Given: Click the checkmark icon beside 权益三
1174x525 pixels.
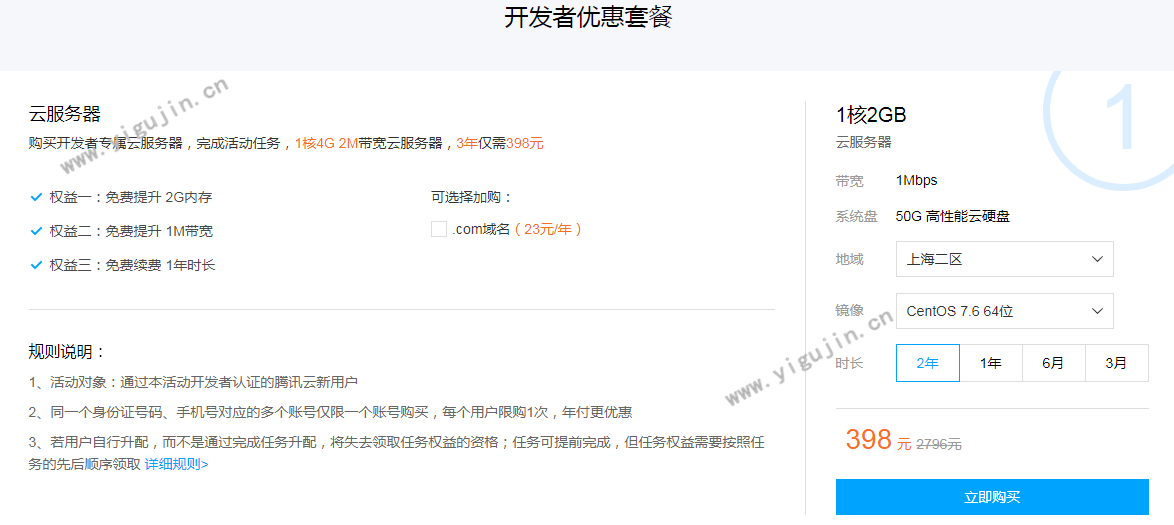Looking at the screenshot, I should pos(36,265).
